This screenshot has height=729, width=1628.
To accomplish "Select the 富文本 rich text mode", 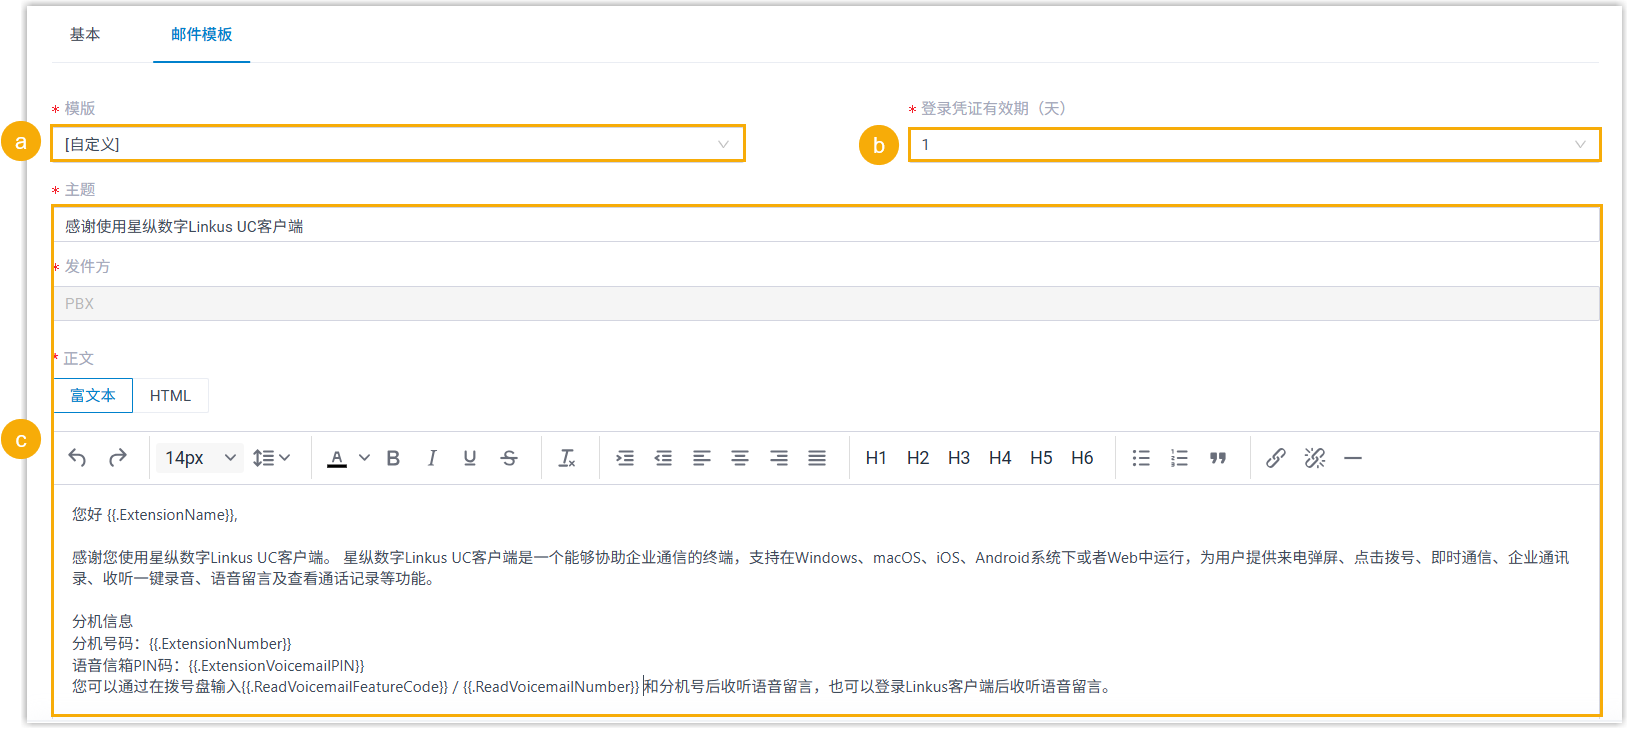I will point(93,396).
